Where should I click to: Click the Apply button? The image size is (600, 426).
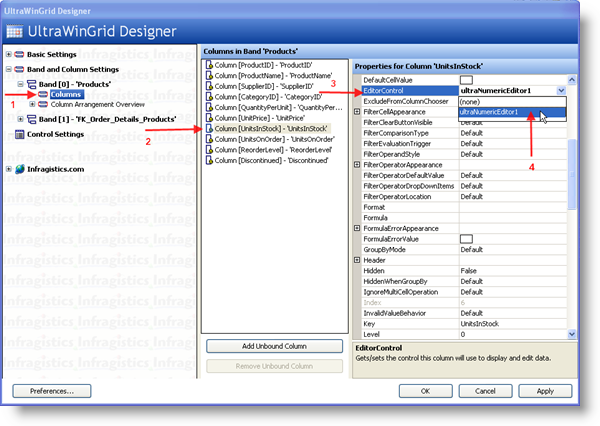545,391
